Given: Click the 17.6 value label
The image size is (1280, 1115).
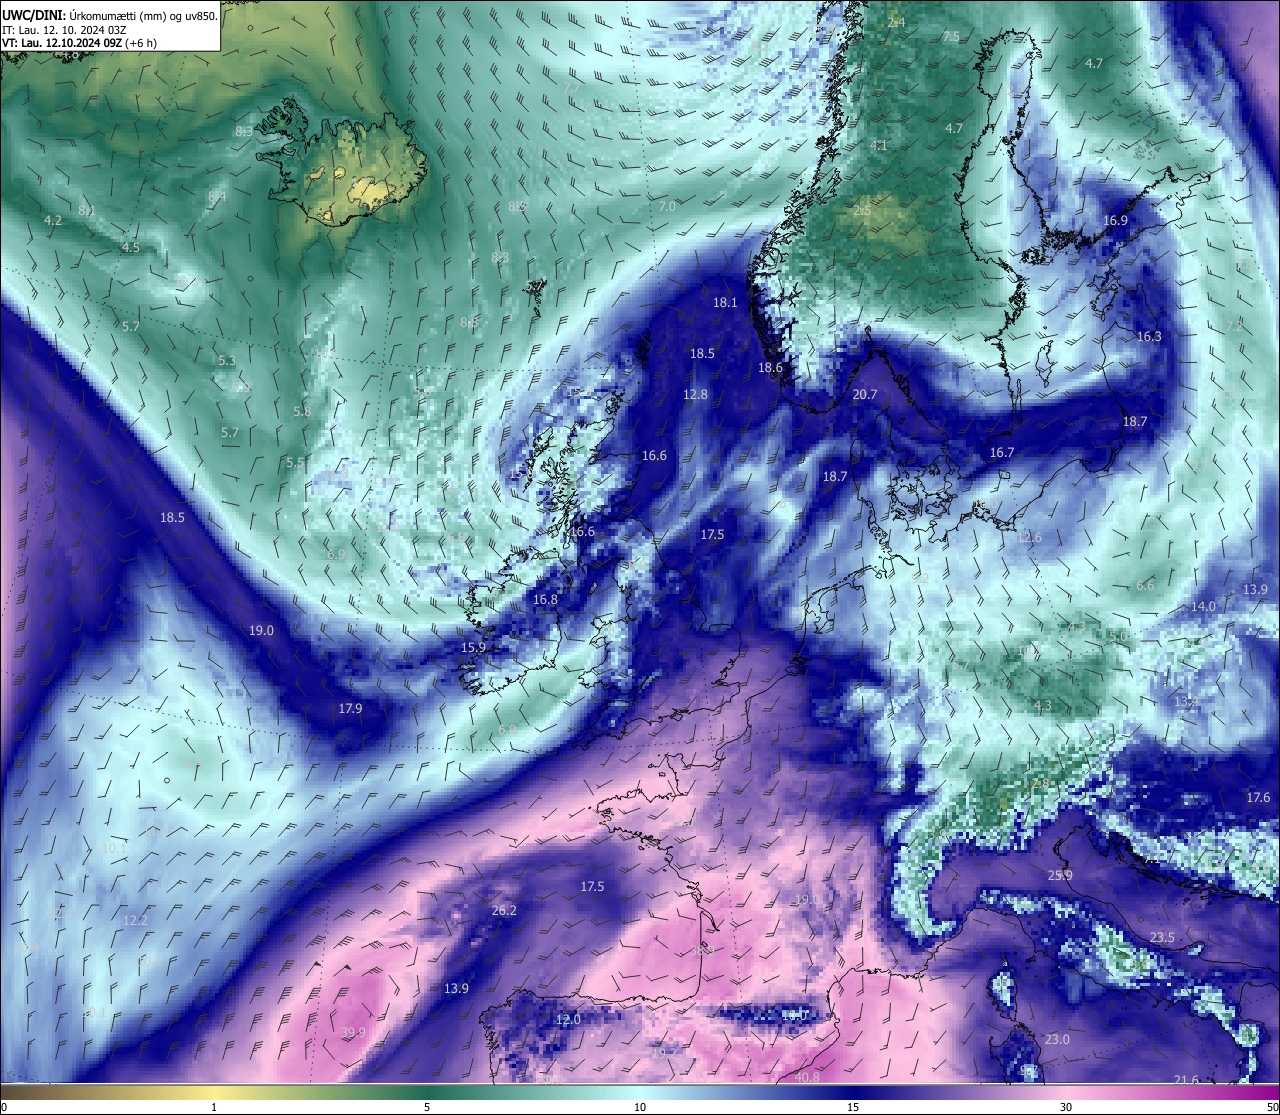Looking at the screenshot, I should pyautogui.click(x=1258, y=798).
